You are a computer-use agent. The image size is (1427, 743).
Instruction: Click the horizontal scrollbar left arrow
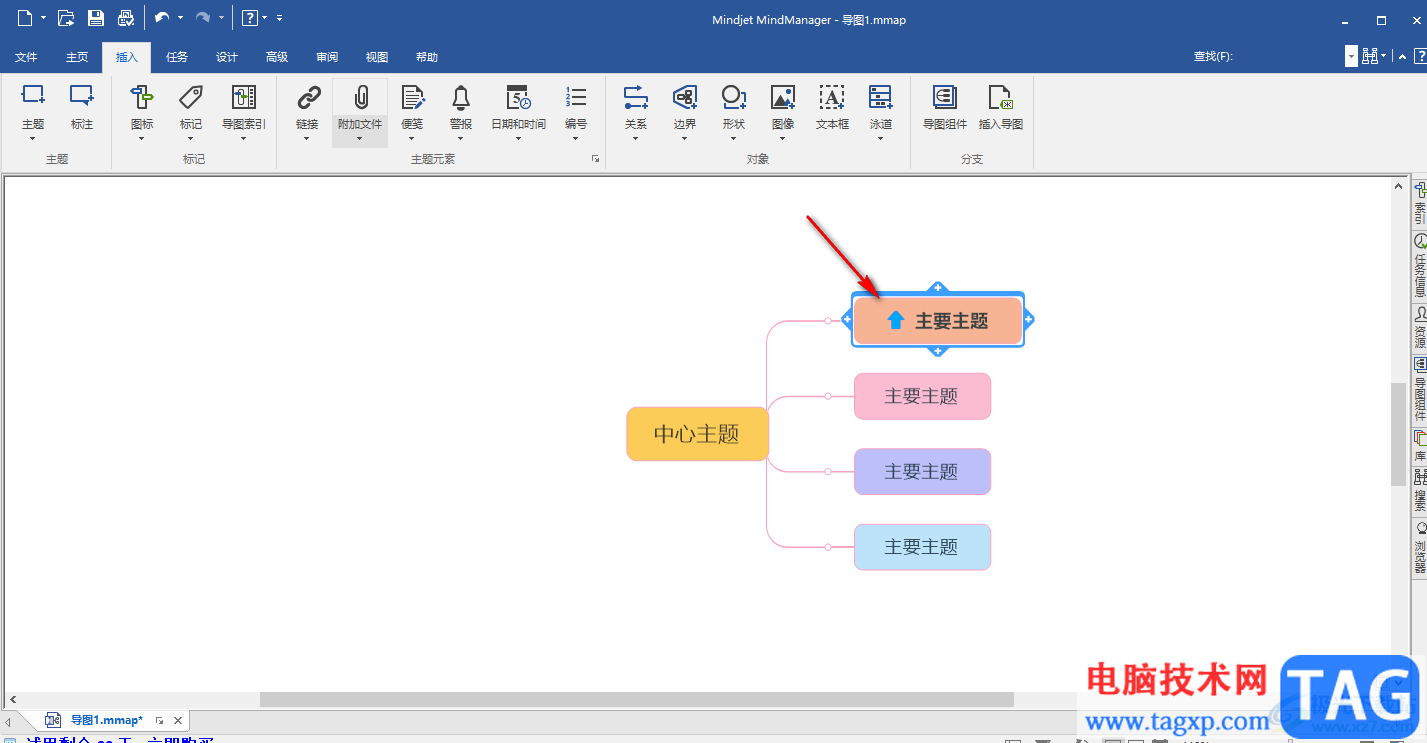(12, 699)
